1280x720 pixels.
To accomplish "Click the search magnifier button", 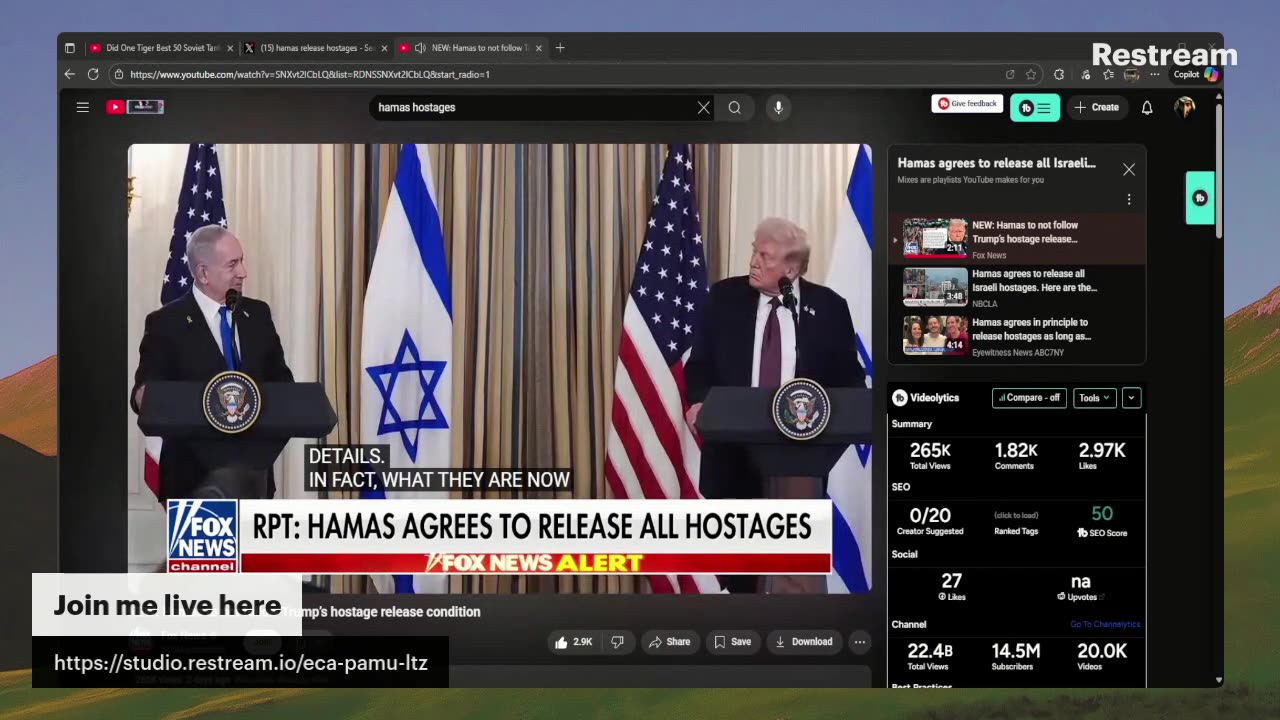I will (x=735, y=108).
